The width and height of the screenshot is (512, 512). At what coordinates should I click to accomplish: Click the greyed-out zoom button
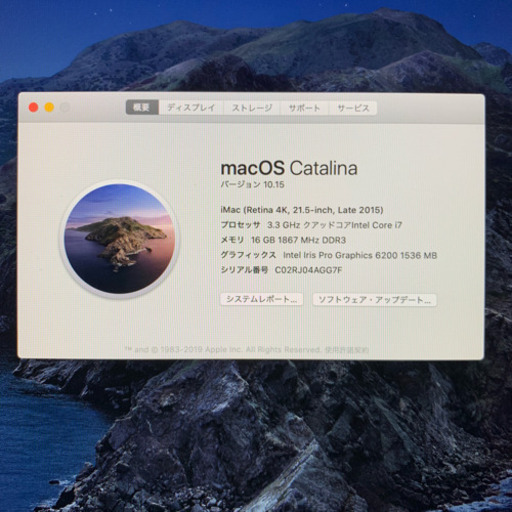tap(65, 107)
